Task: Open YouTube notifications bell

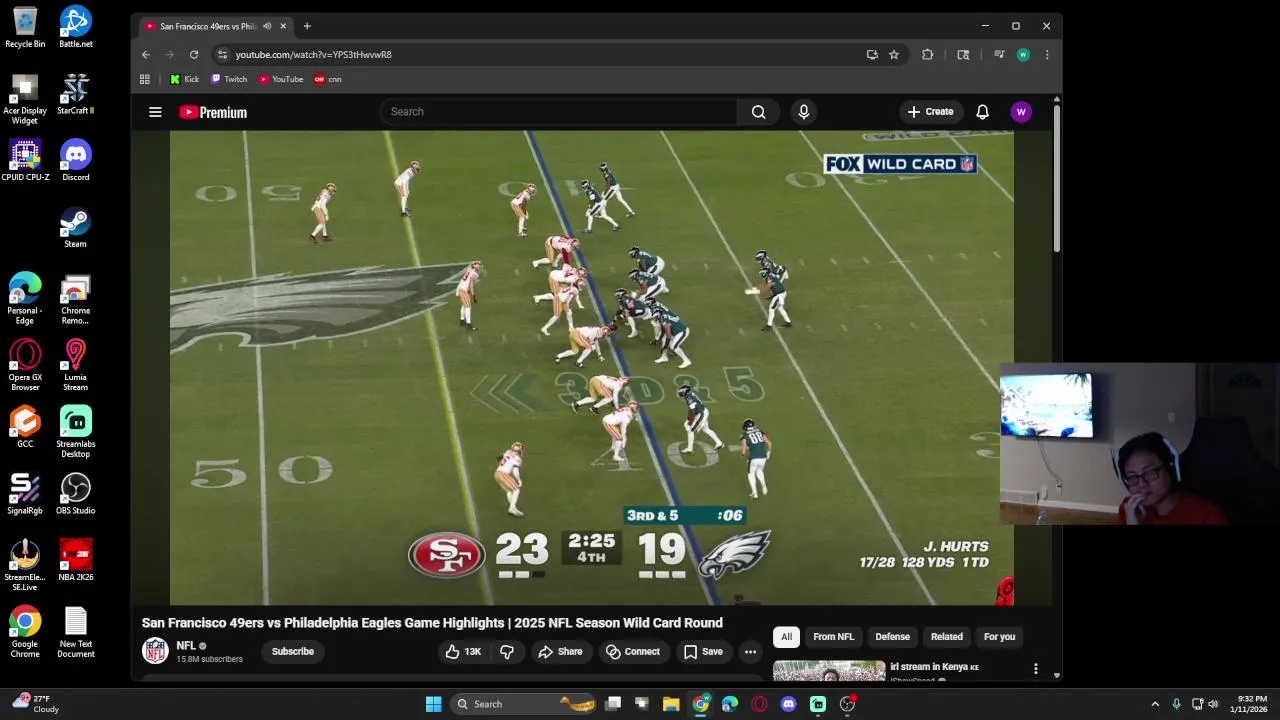Action: tap(982, 112)
